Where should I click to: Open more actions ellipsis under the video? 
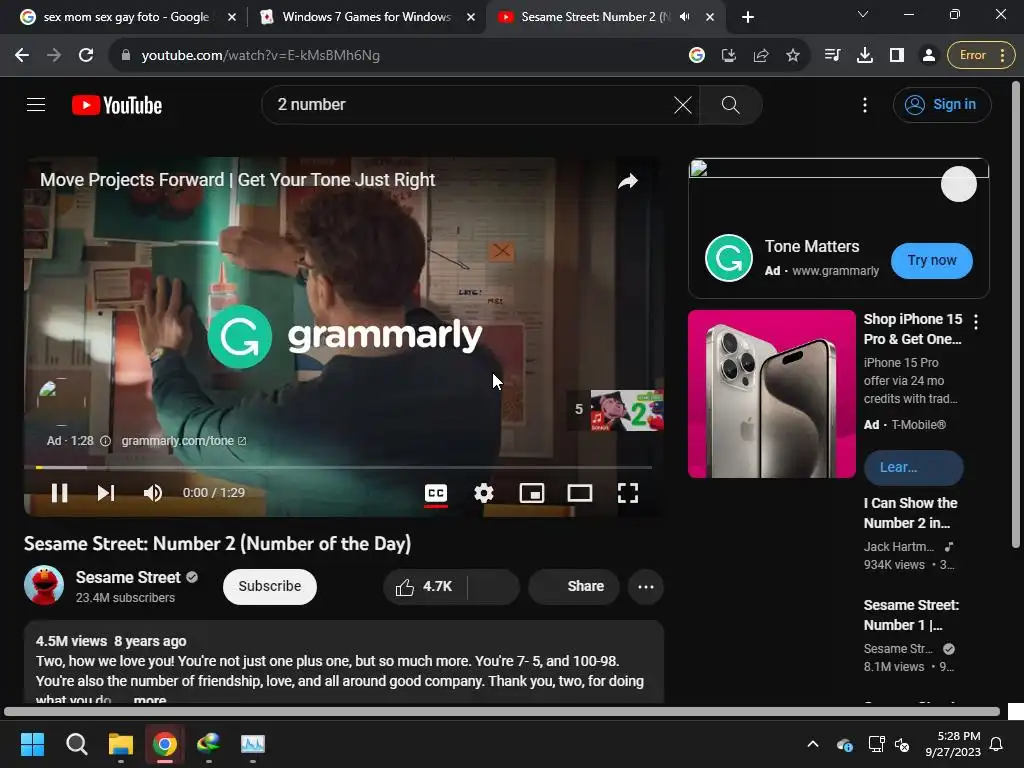[646, 586]
